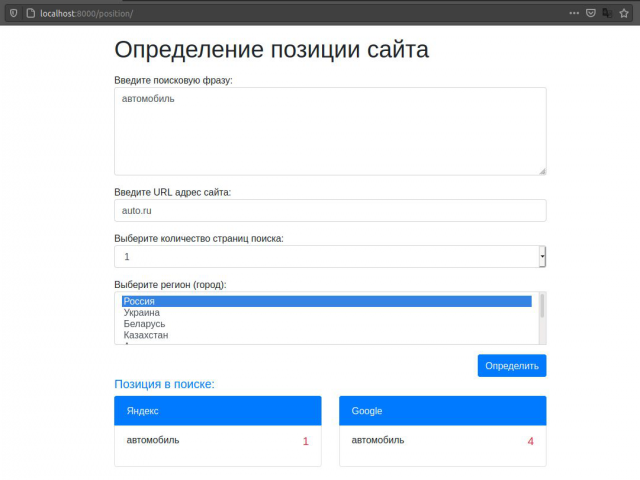
Task: Open the page actions three-dots menu
Action: 574,13
